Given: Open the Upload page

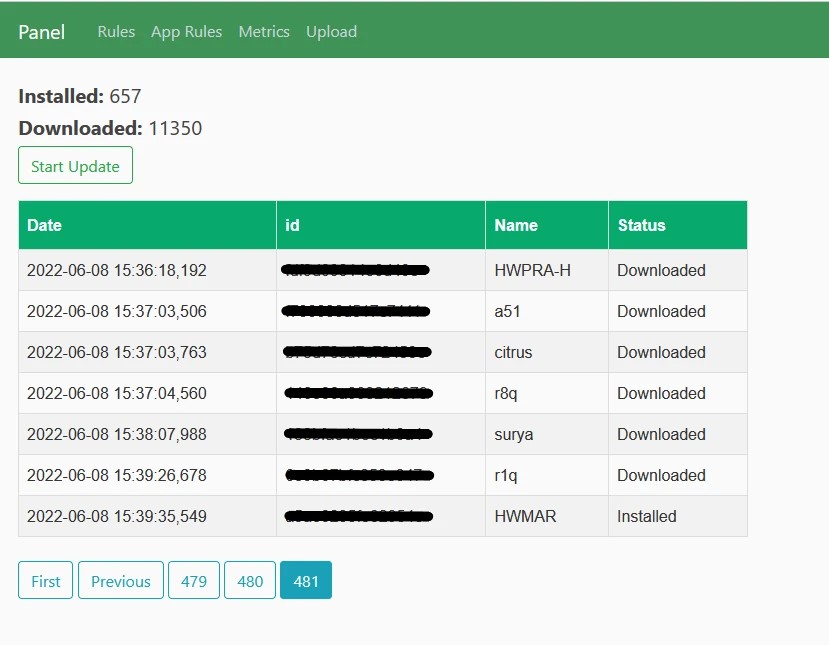Looking at the screenshot, I should (331, 32).
